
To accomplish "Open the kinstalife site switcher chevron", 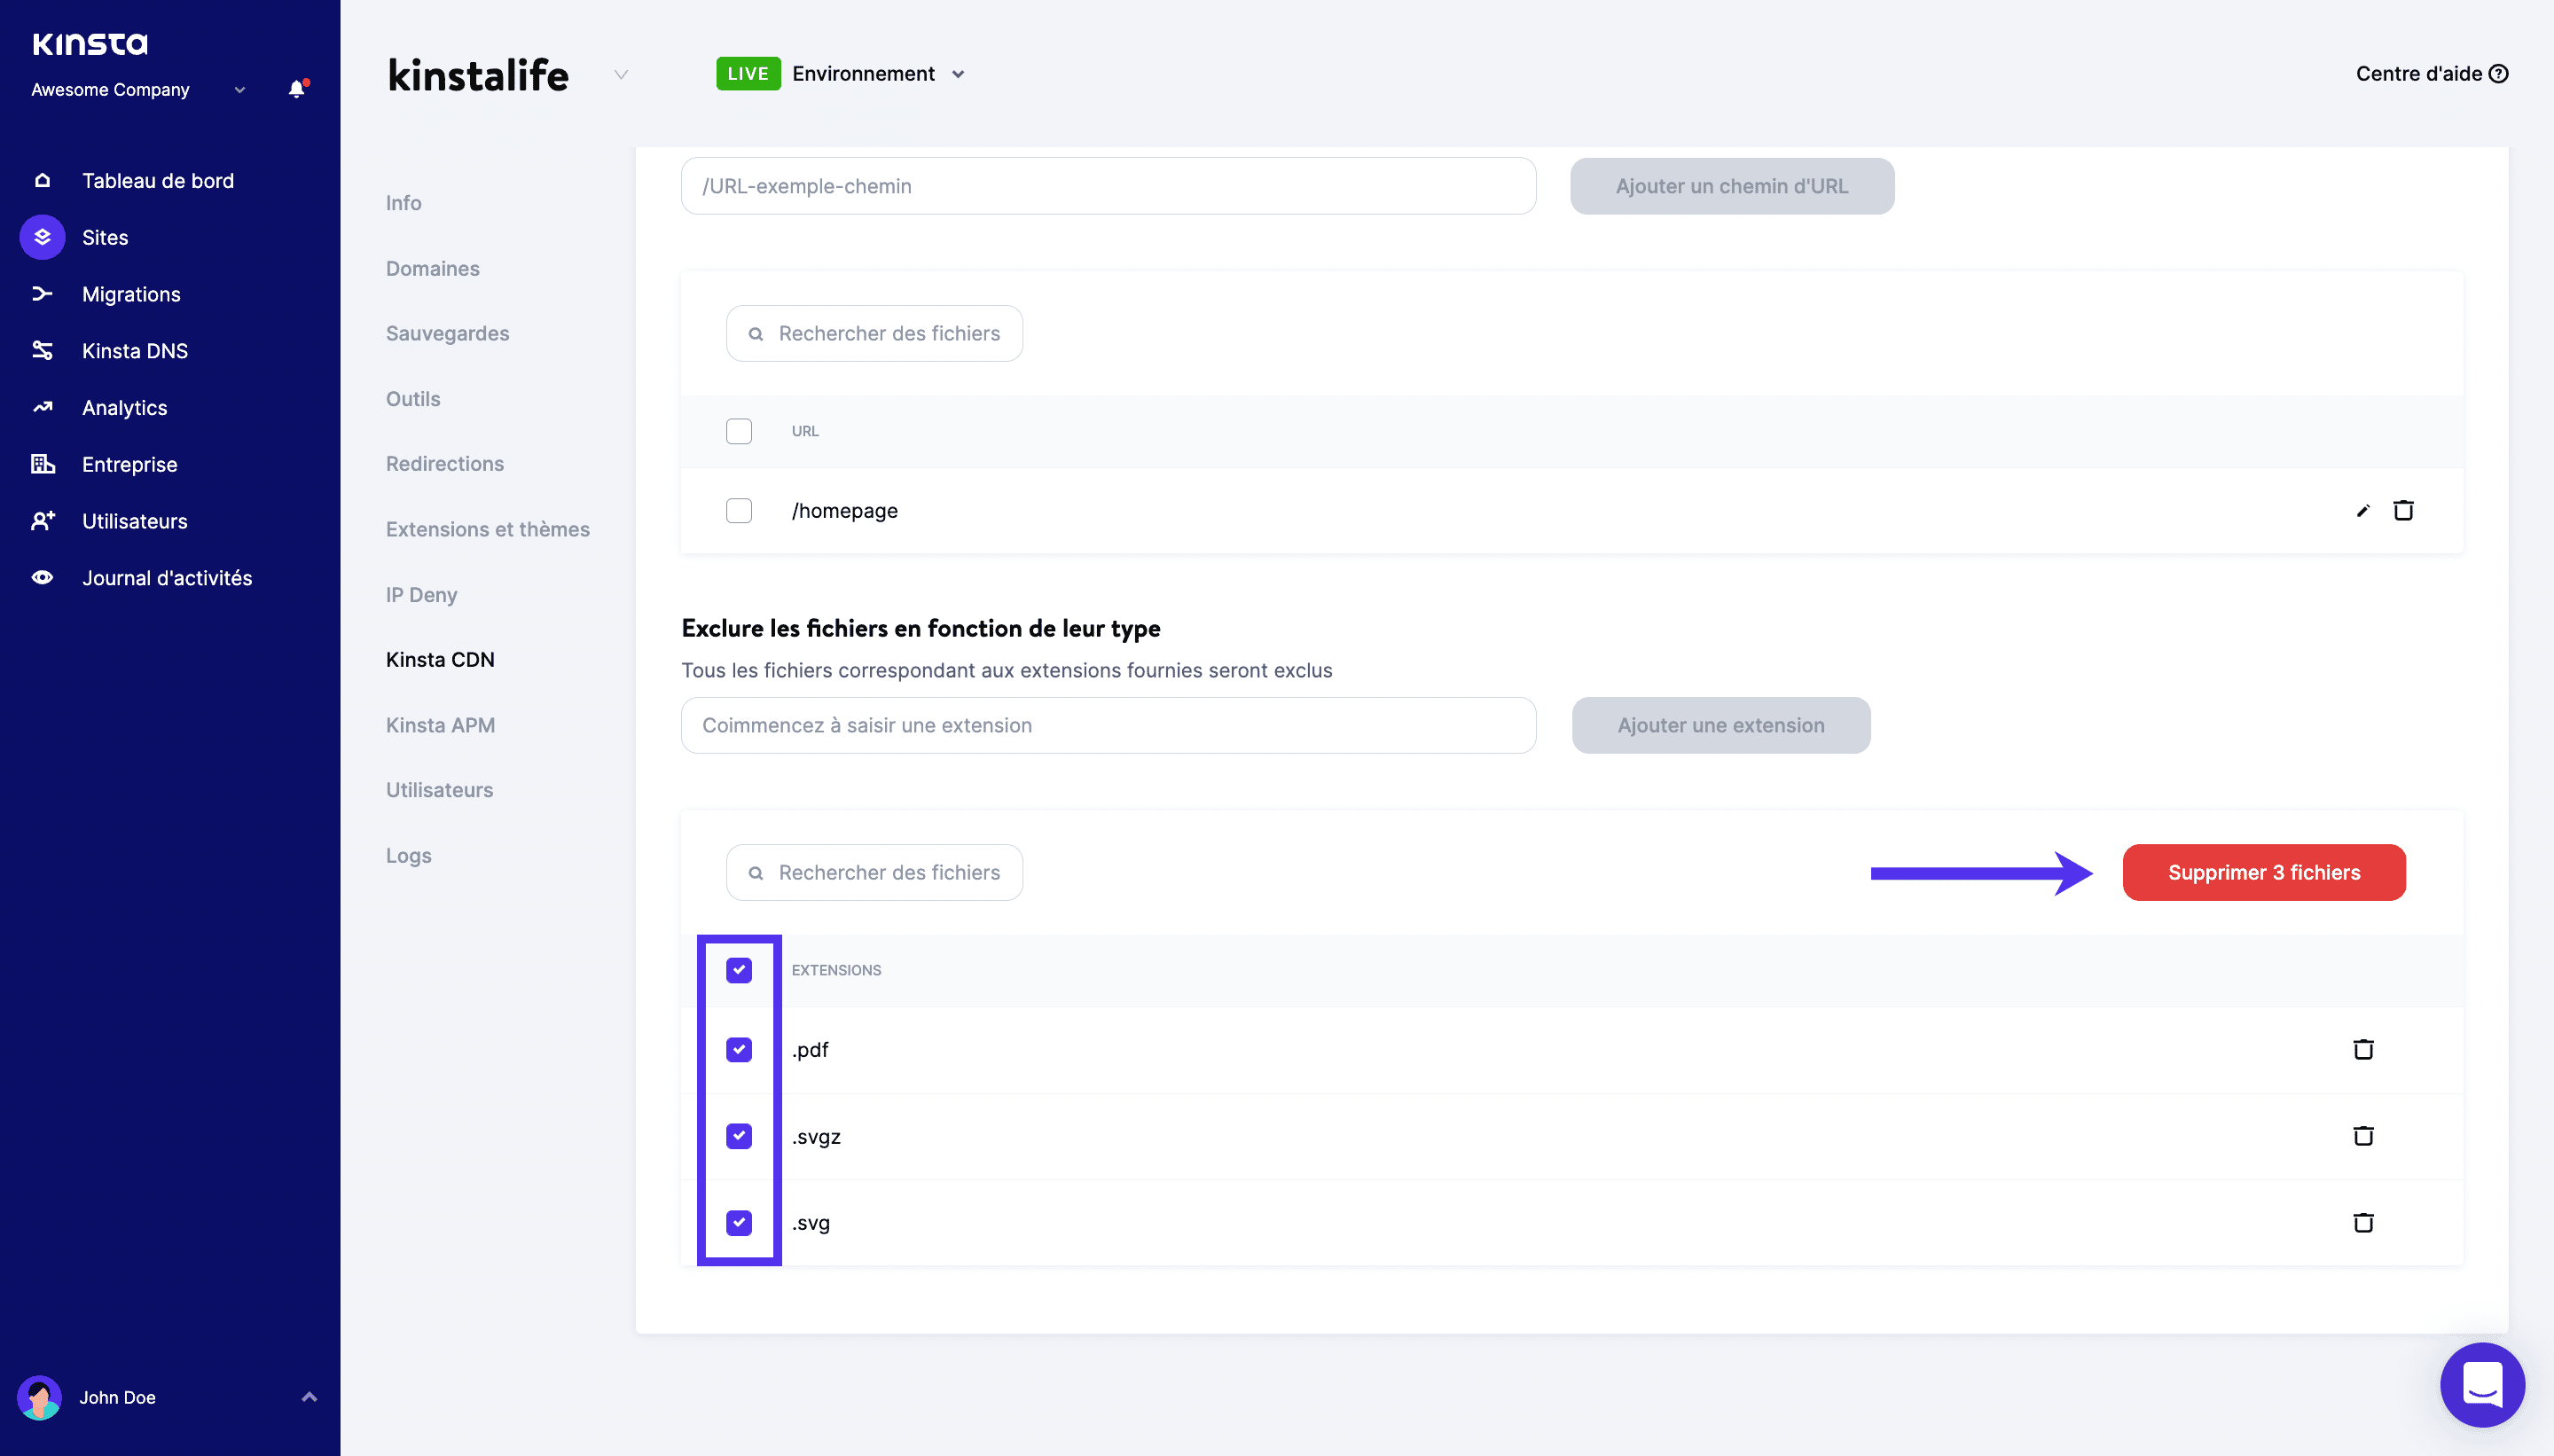I will 621,75.
